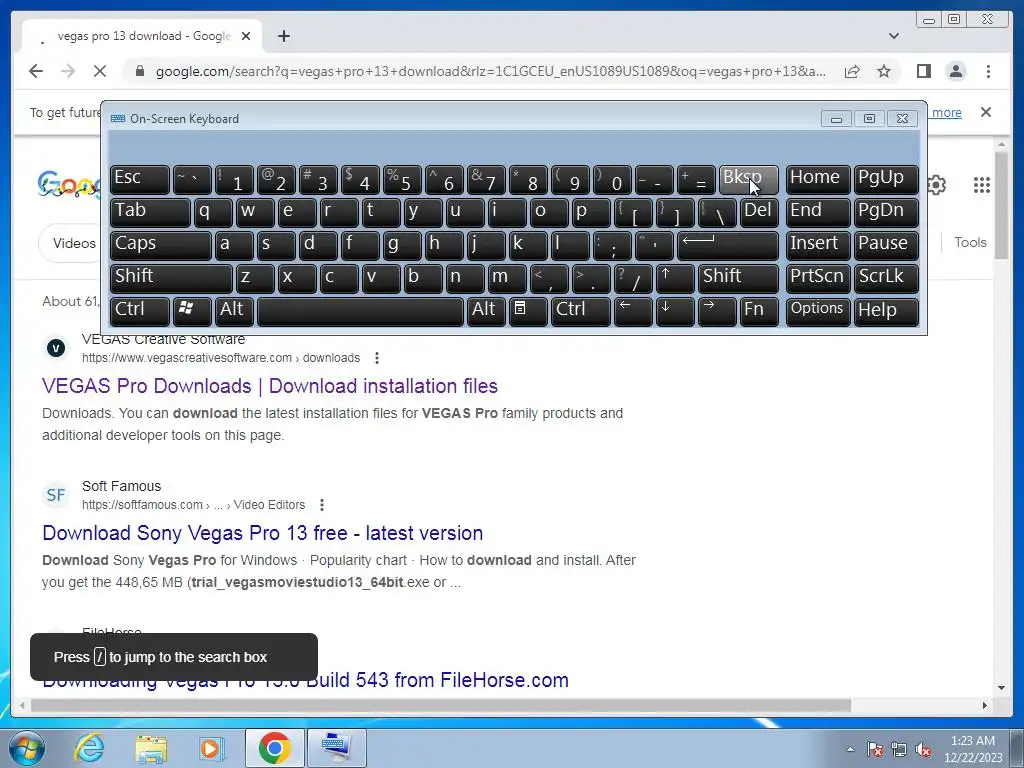View site info via the lock icon
This screenshot has height=768, width=1024.
pyautogui.click(x=139, y=71)
